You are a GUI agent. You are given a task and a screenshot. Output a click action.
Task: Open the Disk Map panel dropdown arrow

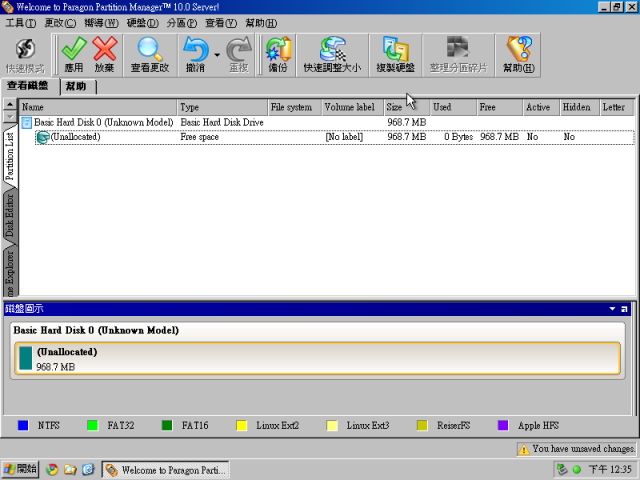(612, 309)
